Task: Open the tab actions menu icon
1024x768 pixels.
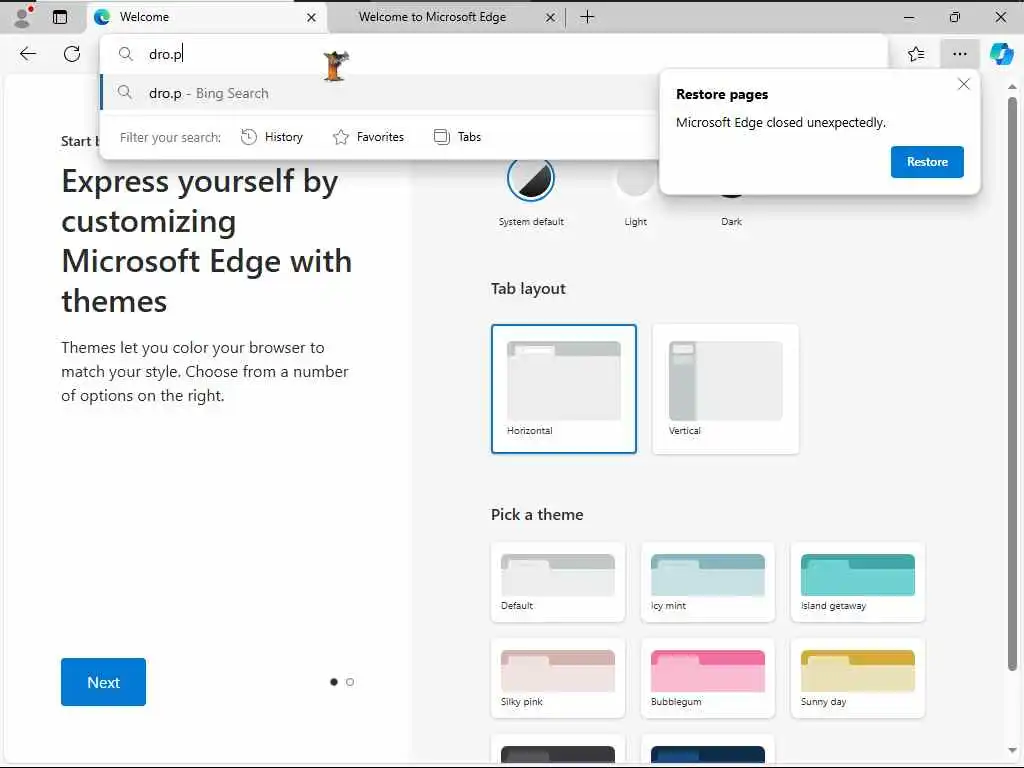Action: pyautogui.click(x=59, y=17)
